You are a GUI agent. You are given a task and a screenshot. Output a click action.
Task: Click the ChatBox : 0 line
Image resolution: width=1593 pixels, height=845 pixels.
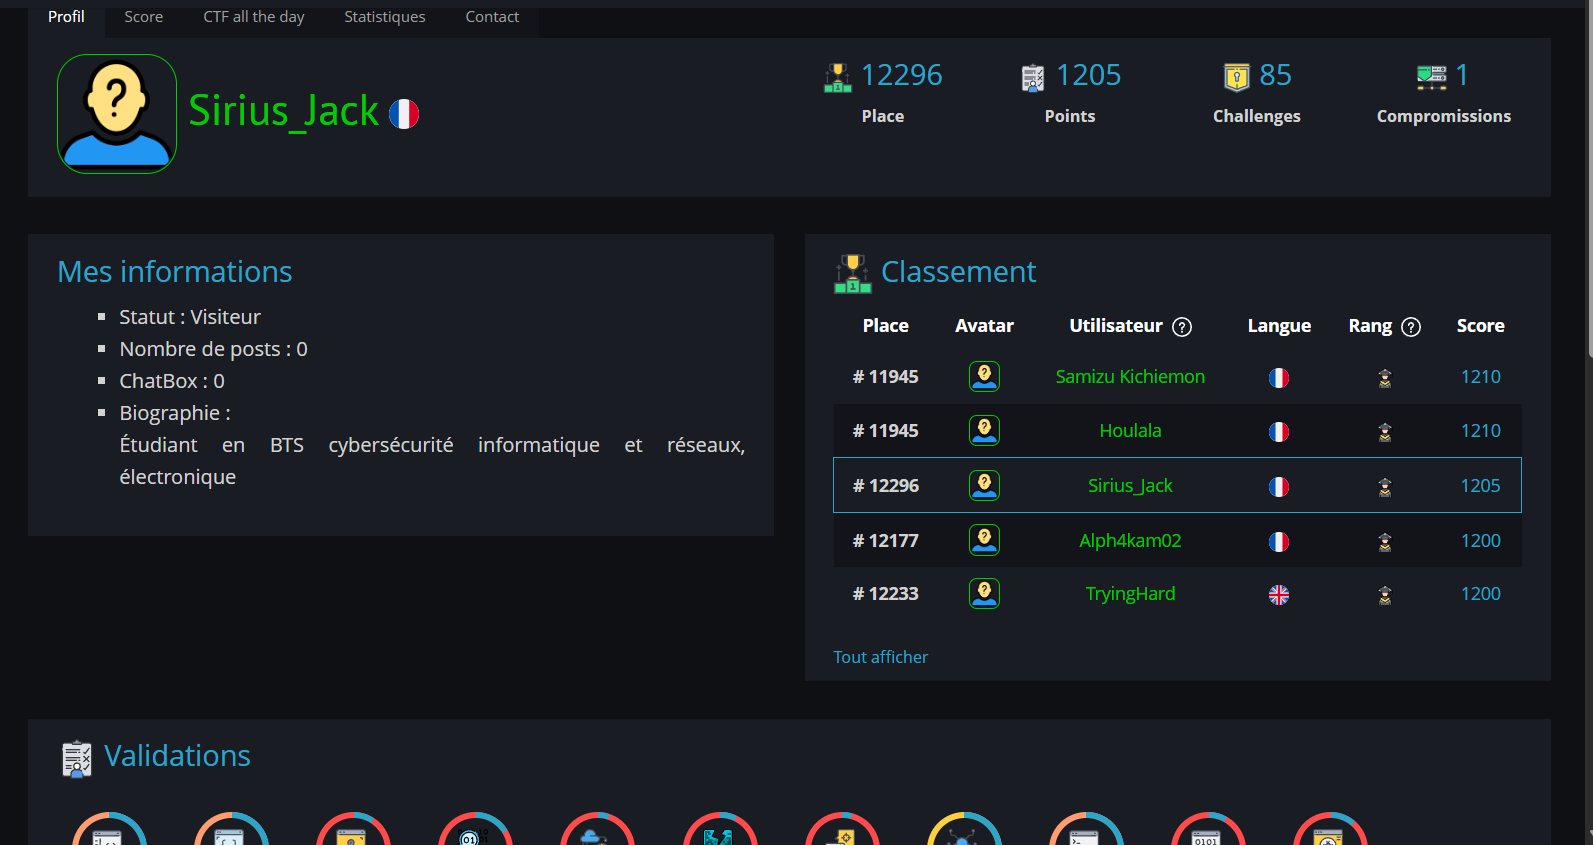coord(172,381)
